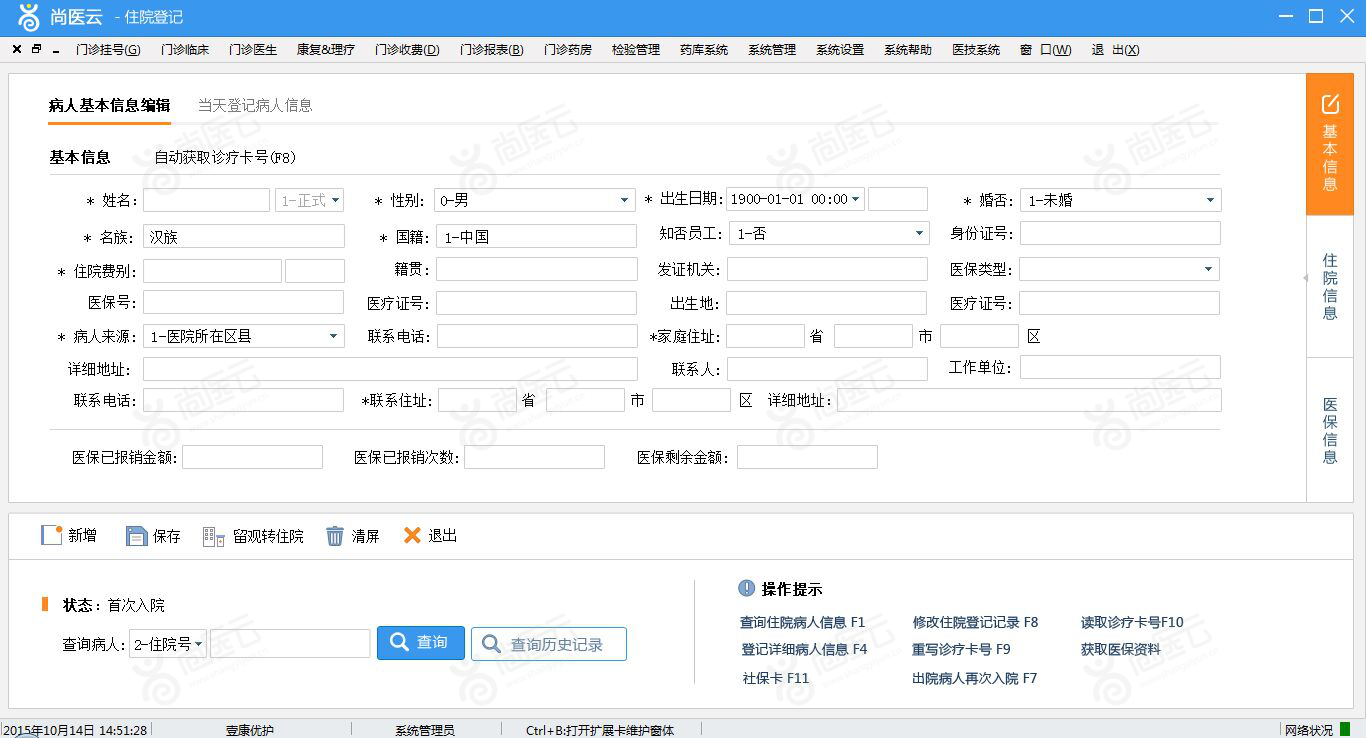
Task: Open the 查询病人 type dropdown showing 2-住院号
Action: coord(168,644)
